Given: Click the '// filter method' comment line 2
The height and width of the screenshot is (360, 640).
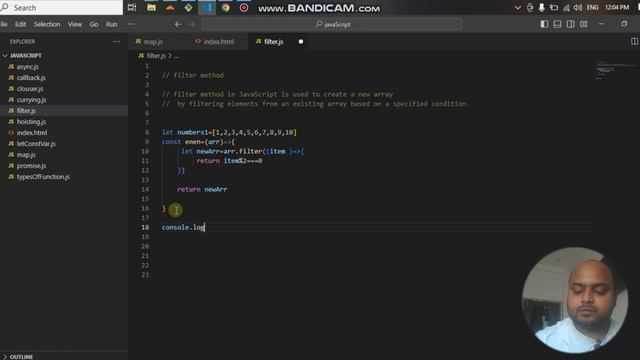Looking at the screenshot, I should point(193,76).
